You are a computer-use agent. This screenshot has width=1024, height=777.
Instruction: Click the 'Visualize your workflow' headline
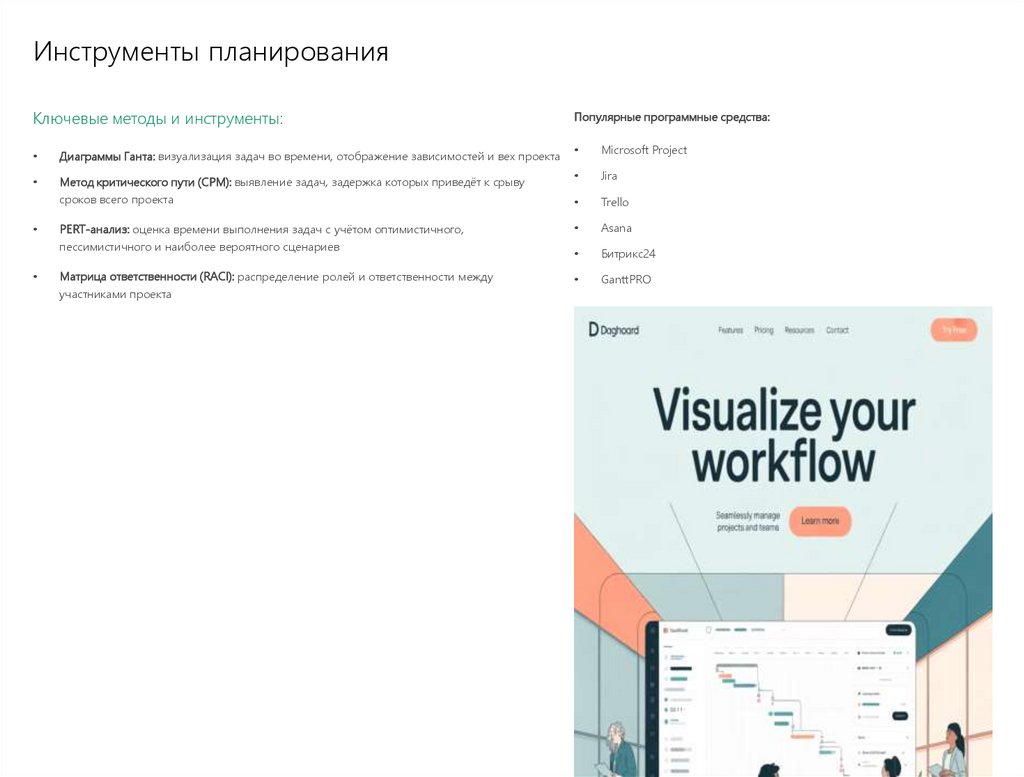784,435
